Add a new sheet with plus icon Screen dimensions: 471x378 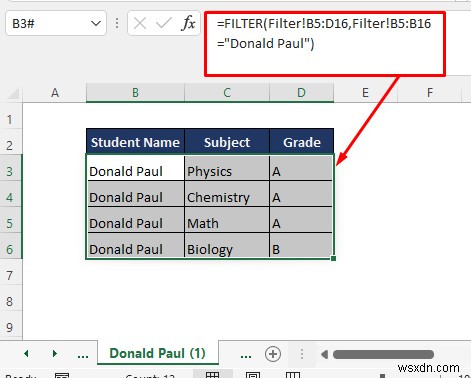(273, 354)
